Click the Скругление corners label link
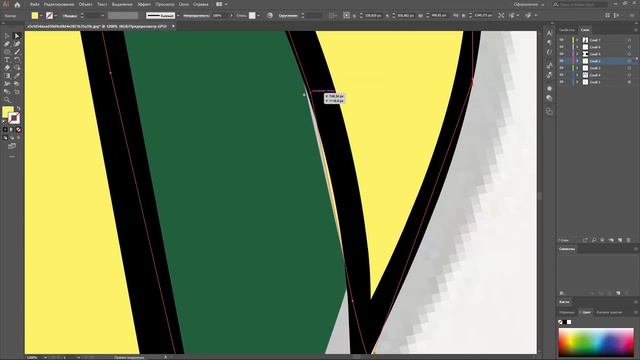Viewport: 640px width, 360px height. tap(288, 16)
